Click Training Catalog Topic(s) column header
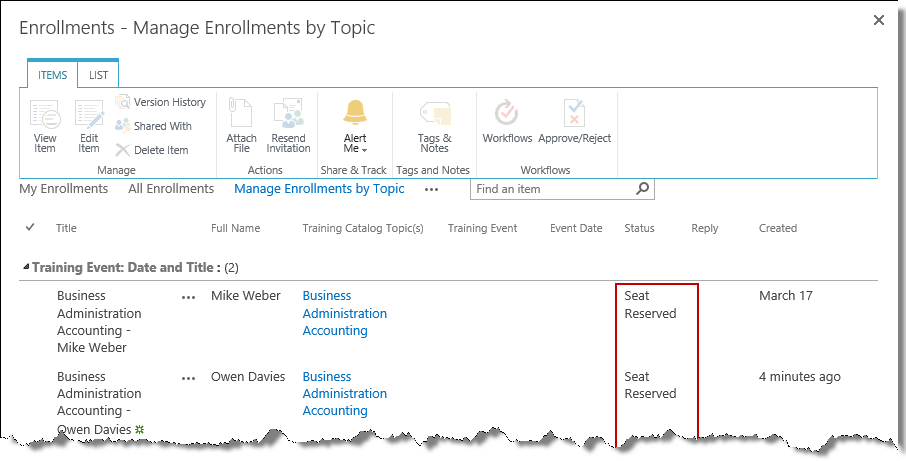 coord(363,228)
